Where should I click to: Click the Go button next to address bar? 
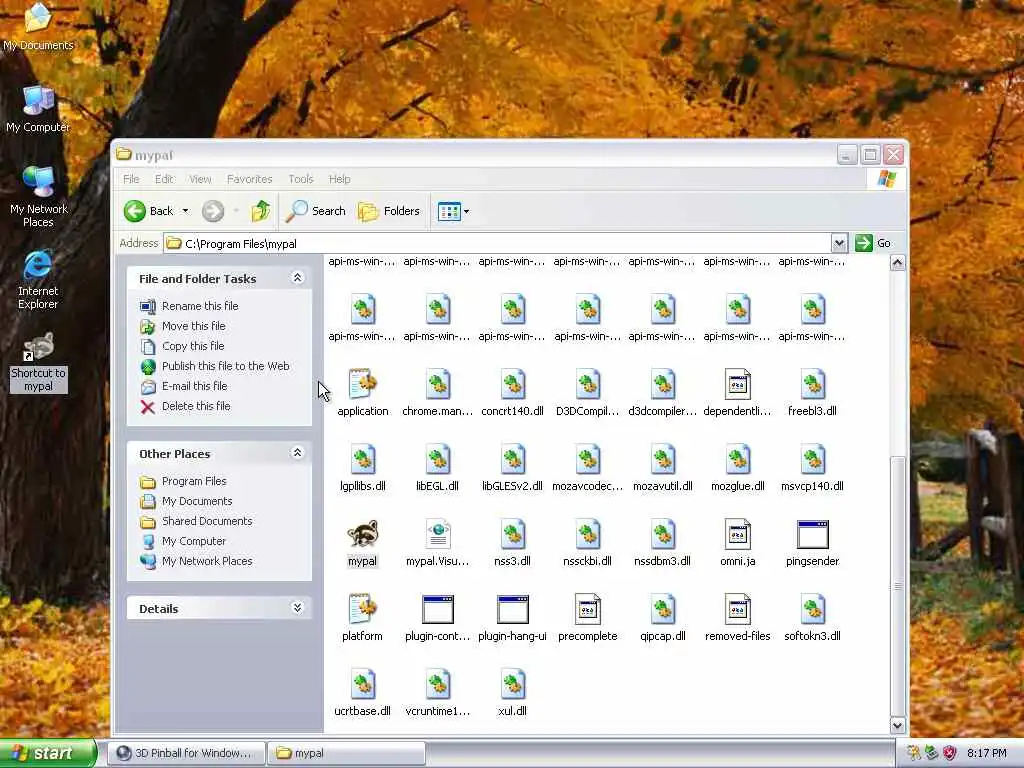point(873,243)
